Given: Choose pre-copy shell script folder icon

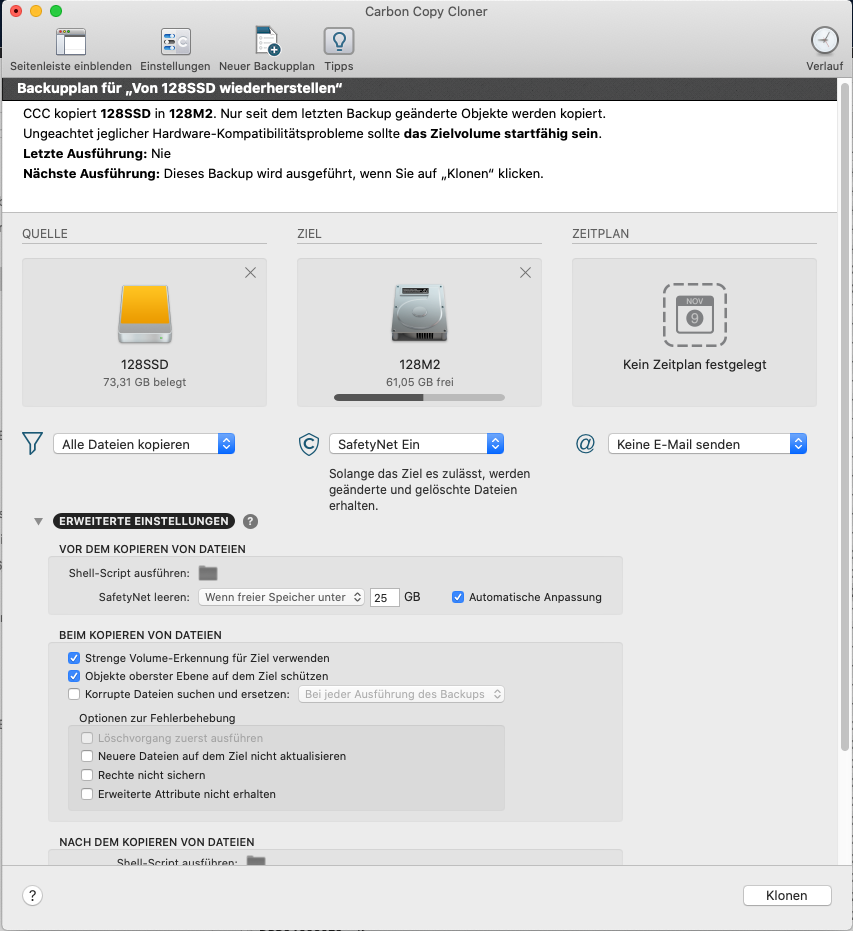Looking at the screenshot, I should 208,573.
